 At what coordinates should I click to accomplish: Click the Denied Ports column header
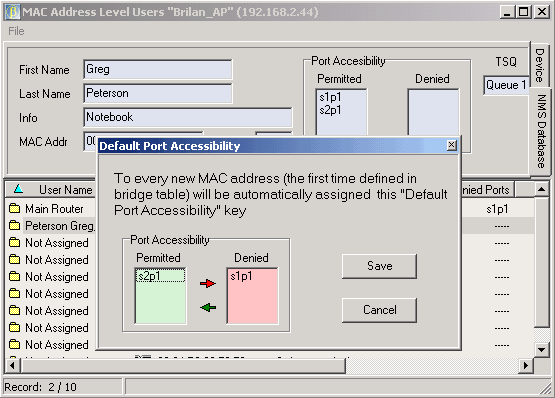[488, 189]
